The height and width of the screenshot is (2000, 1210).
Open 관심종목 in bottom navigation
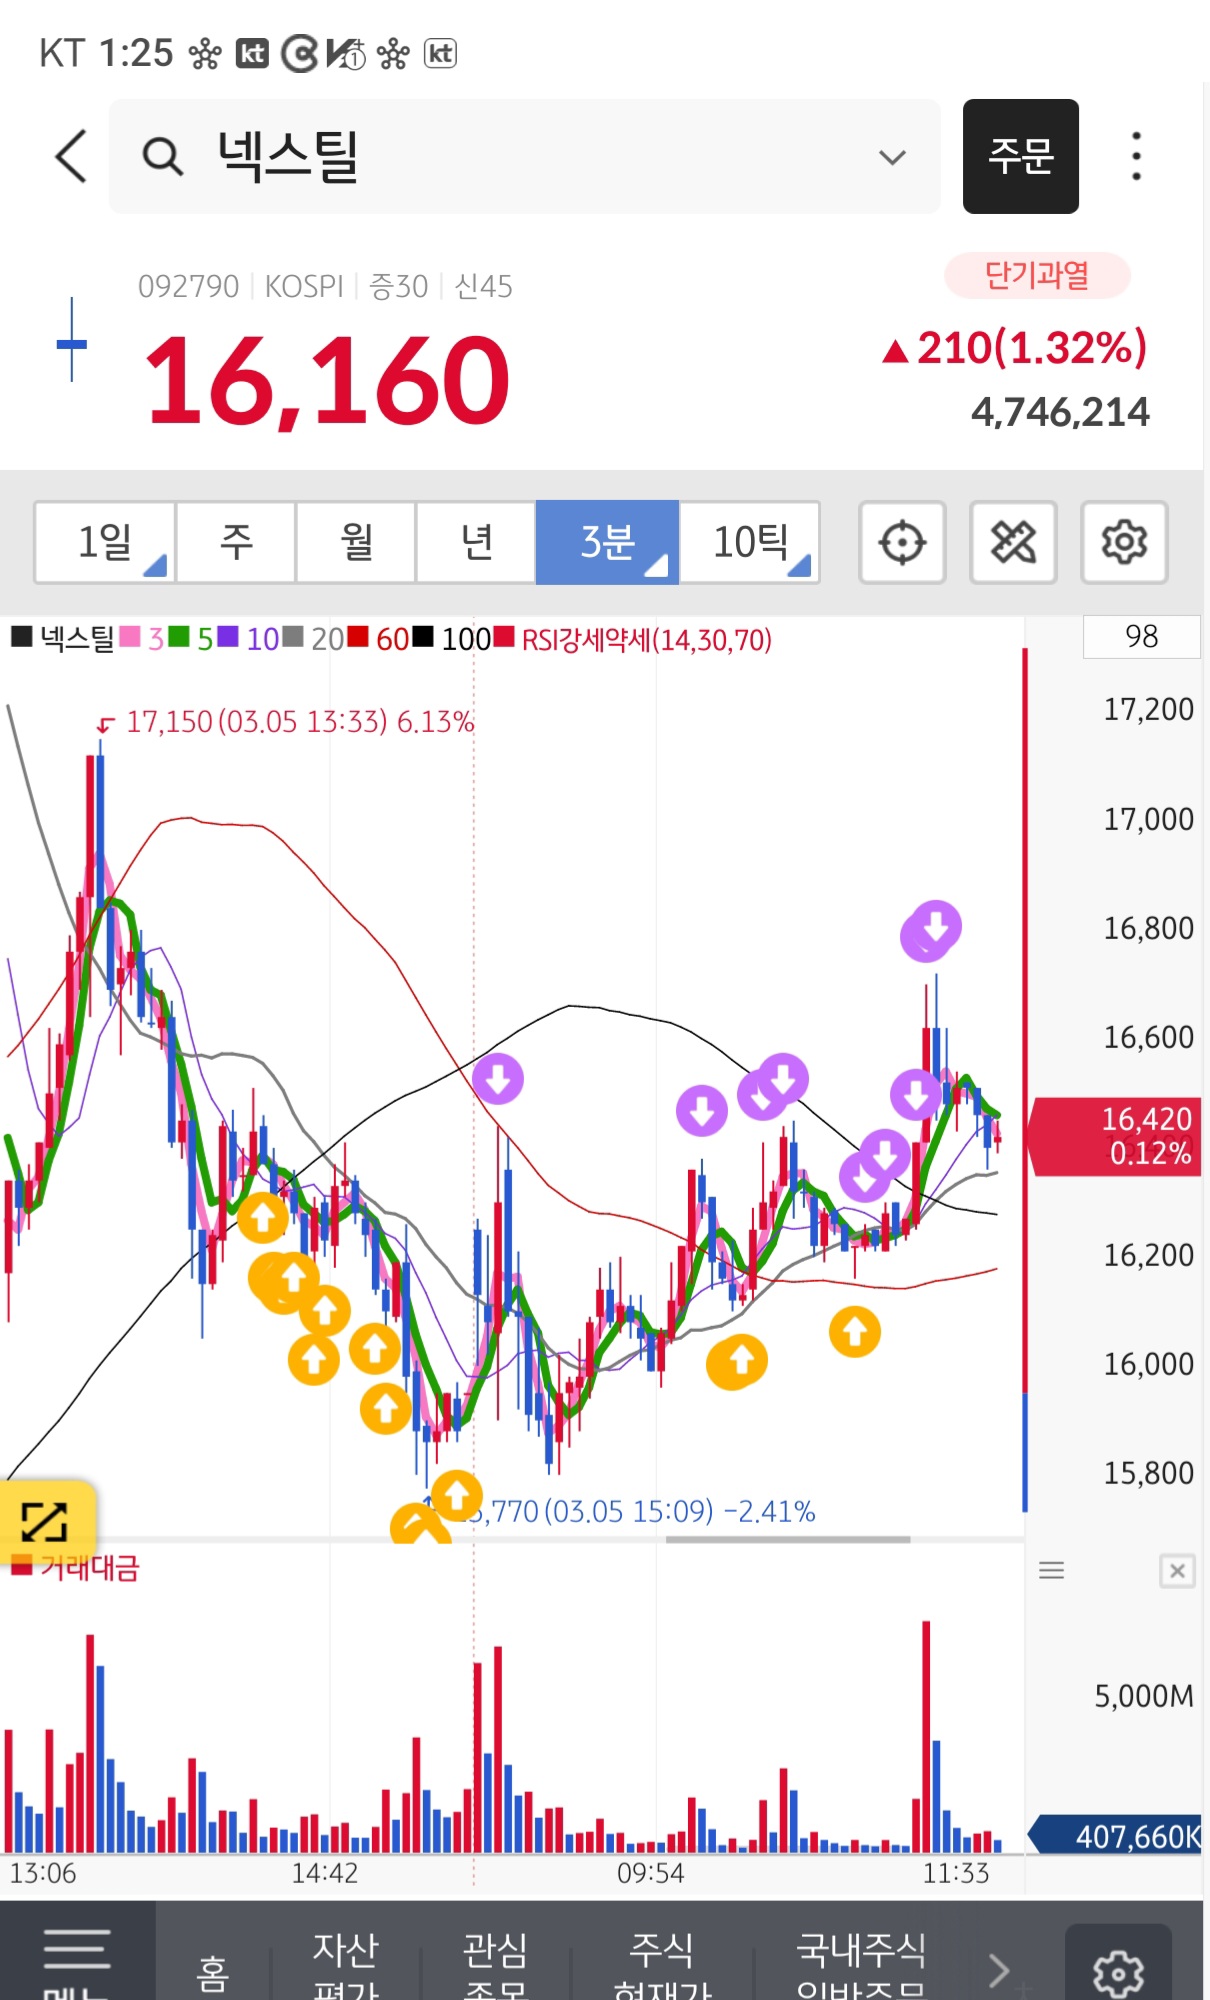pos(495,1968)
